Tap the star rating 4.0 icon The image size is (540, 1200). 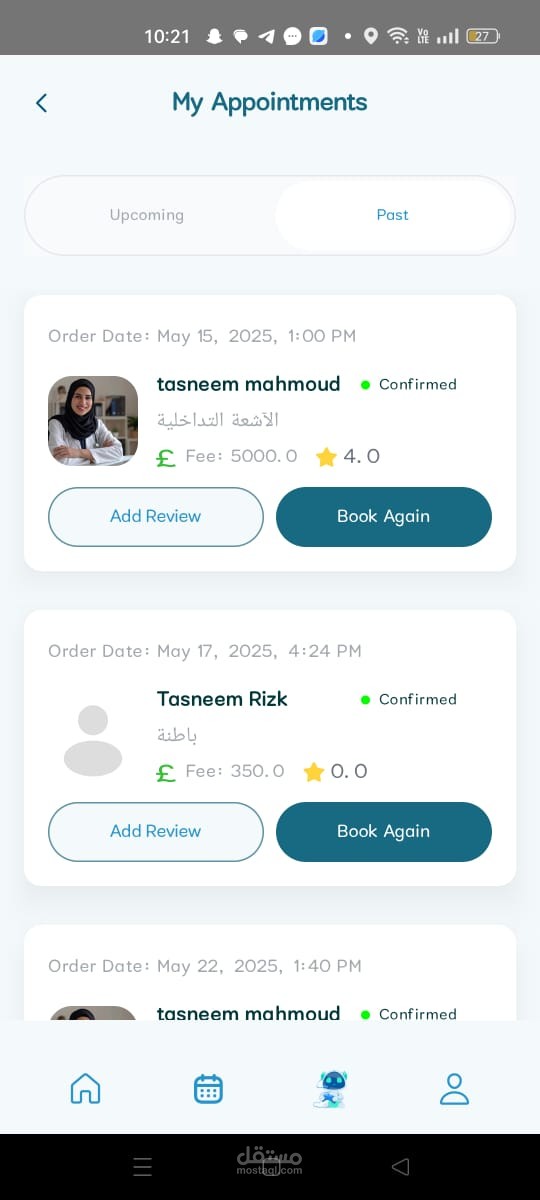tap(326, 457)
